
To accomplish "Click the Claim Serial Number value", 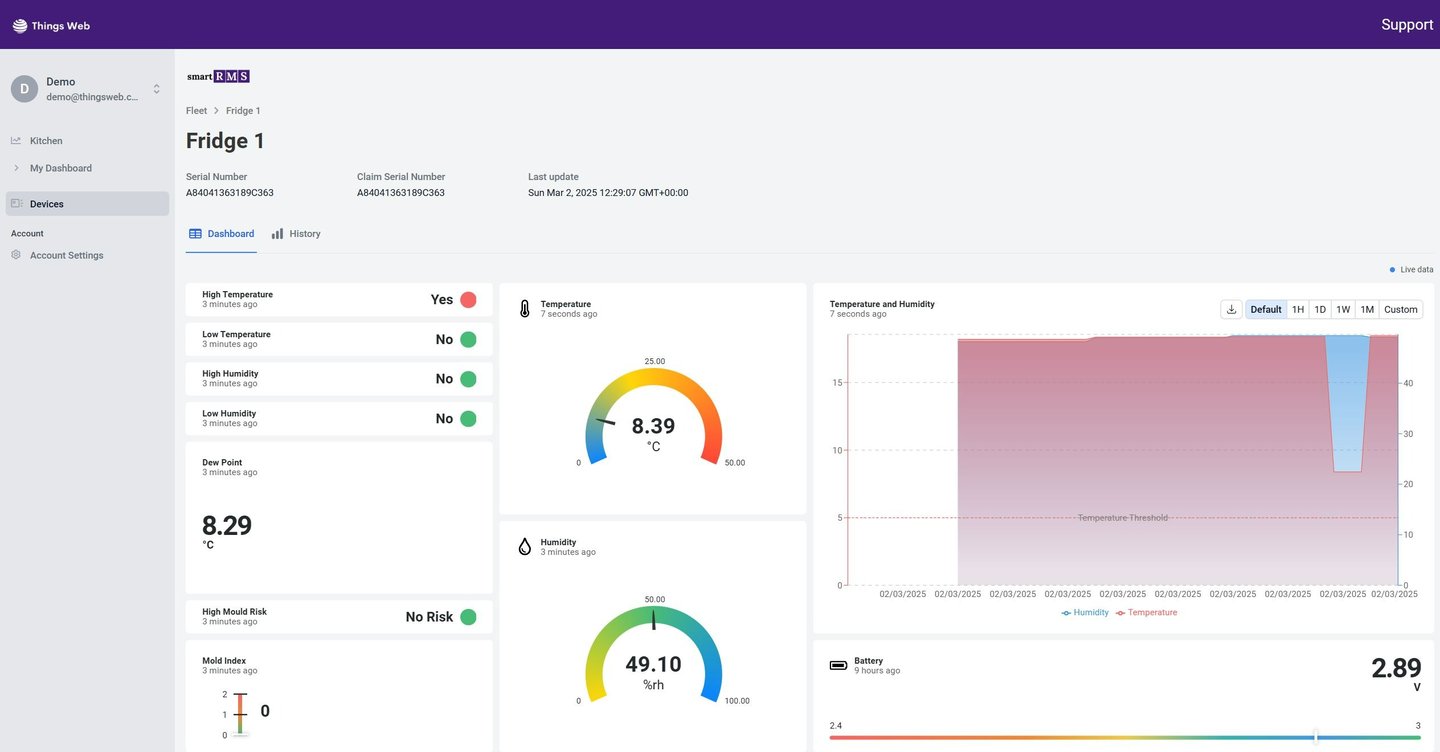I will (x=401, y=193).
